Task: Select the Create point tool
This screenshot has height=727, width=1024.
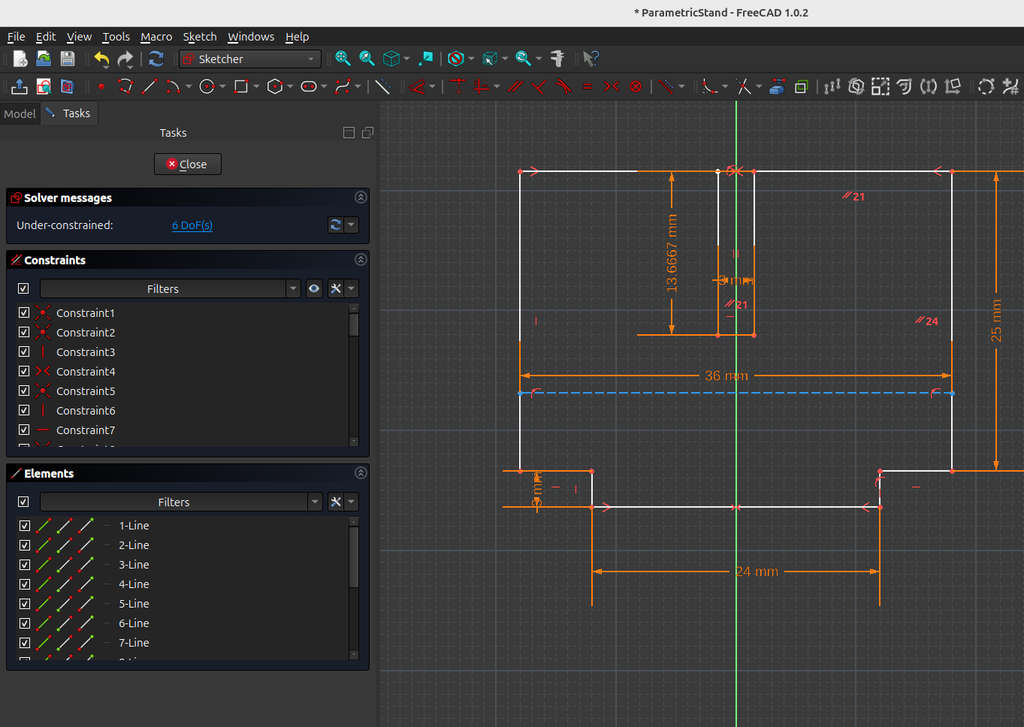Action: (101, 87)
